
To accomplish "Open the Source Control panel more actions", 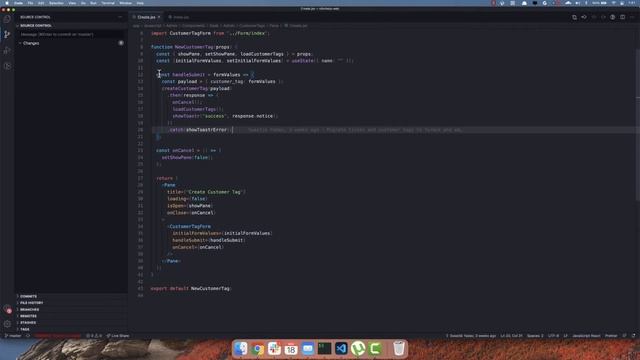I will (x=120, y=17).
